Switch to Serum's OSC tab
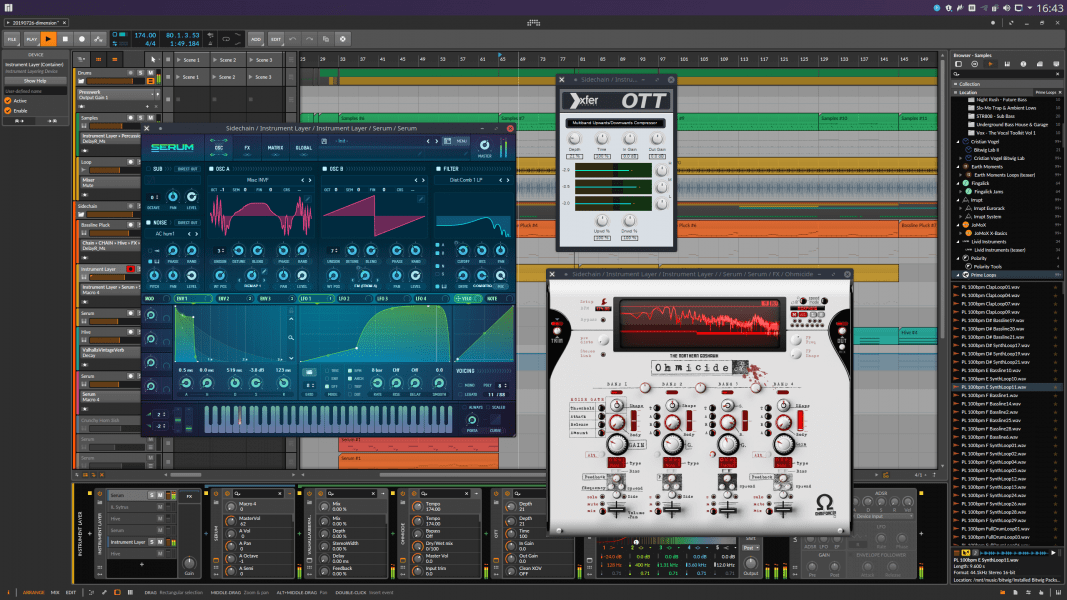 point(219,147)
